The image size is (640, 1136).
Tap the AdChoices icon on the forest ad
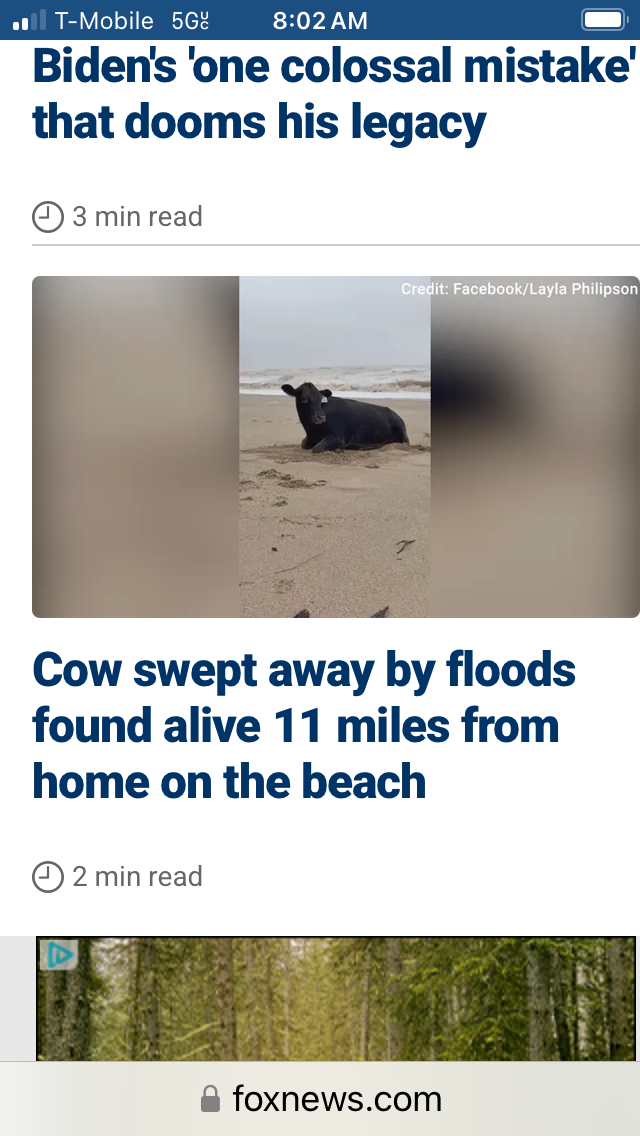pyautogui.click(x=58, y=956)
